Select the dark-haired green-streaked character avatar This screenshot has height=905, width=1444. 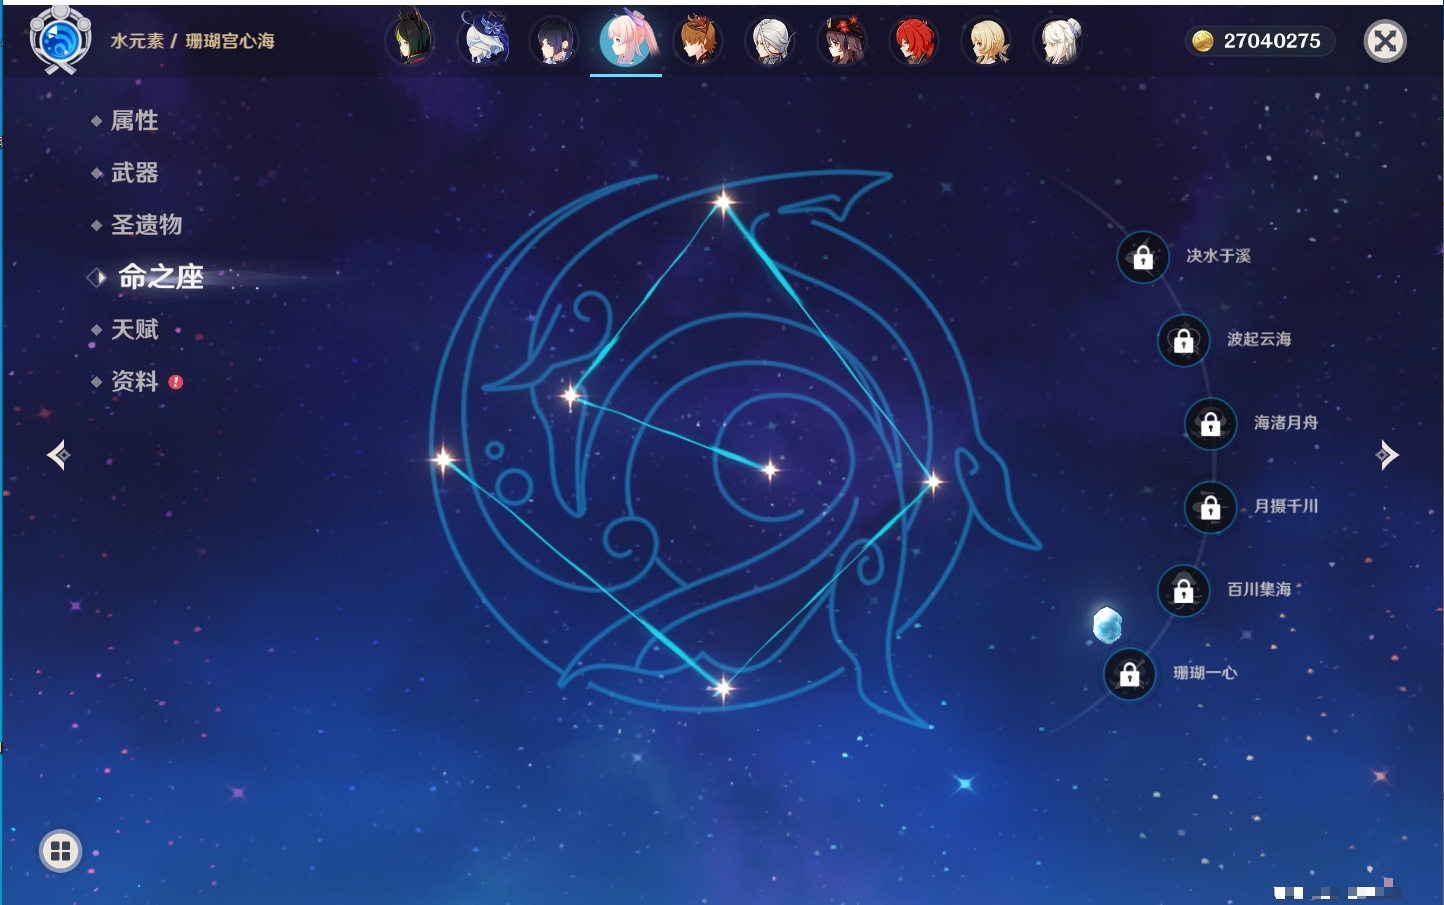point(410,40)
